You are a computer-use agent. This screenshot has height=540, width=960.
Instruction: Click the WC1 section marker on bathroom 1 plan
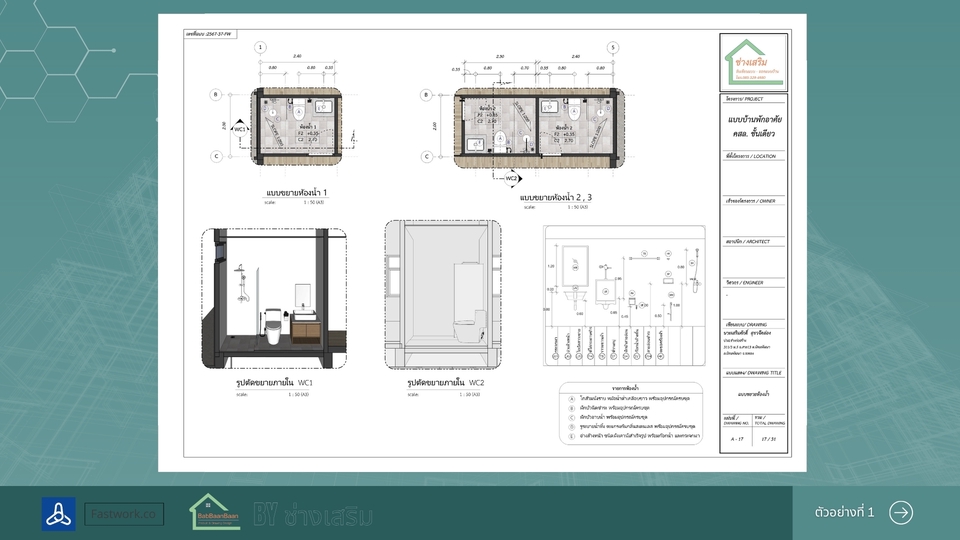[x=239, y=129]
